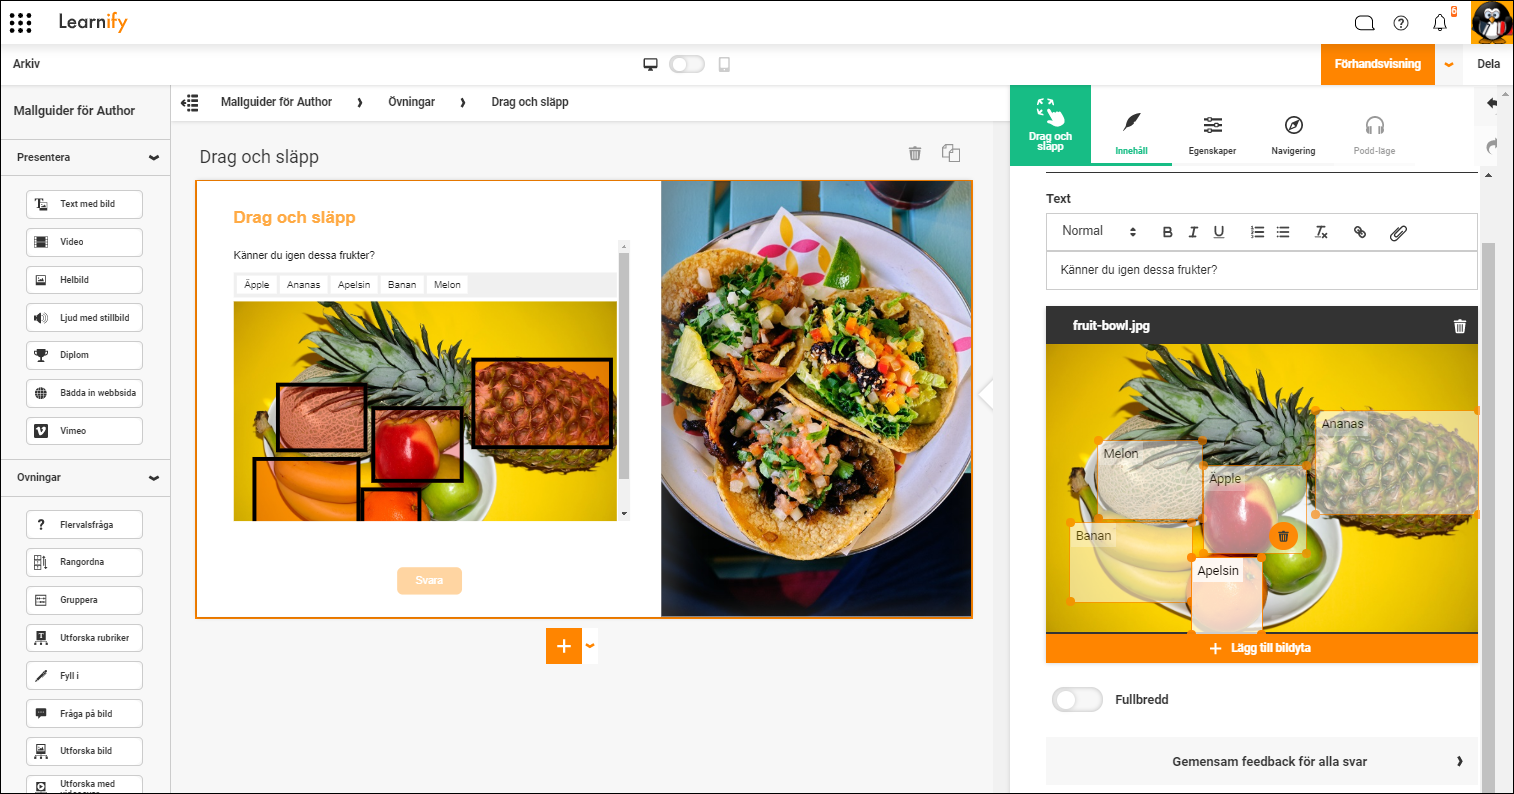Open the notifications bell
The height and width of the screenshot is (794, 1514).
pos(1440,23)
